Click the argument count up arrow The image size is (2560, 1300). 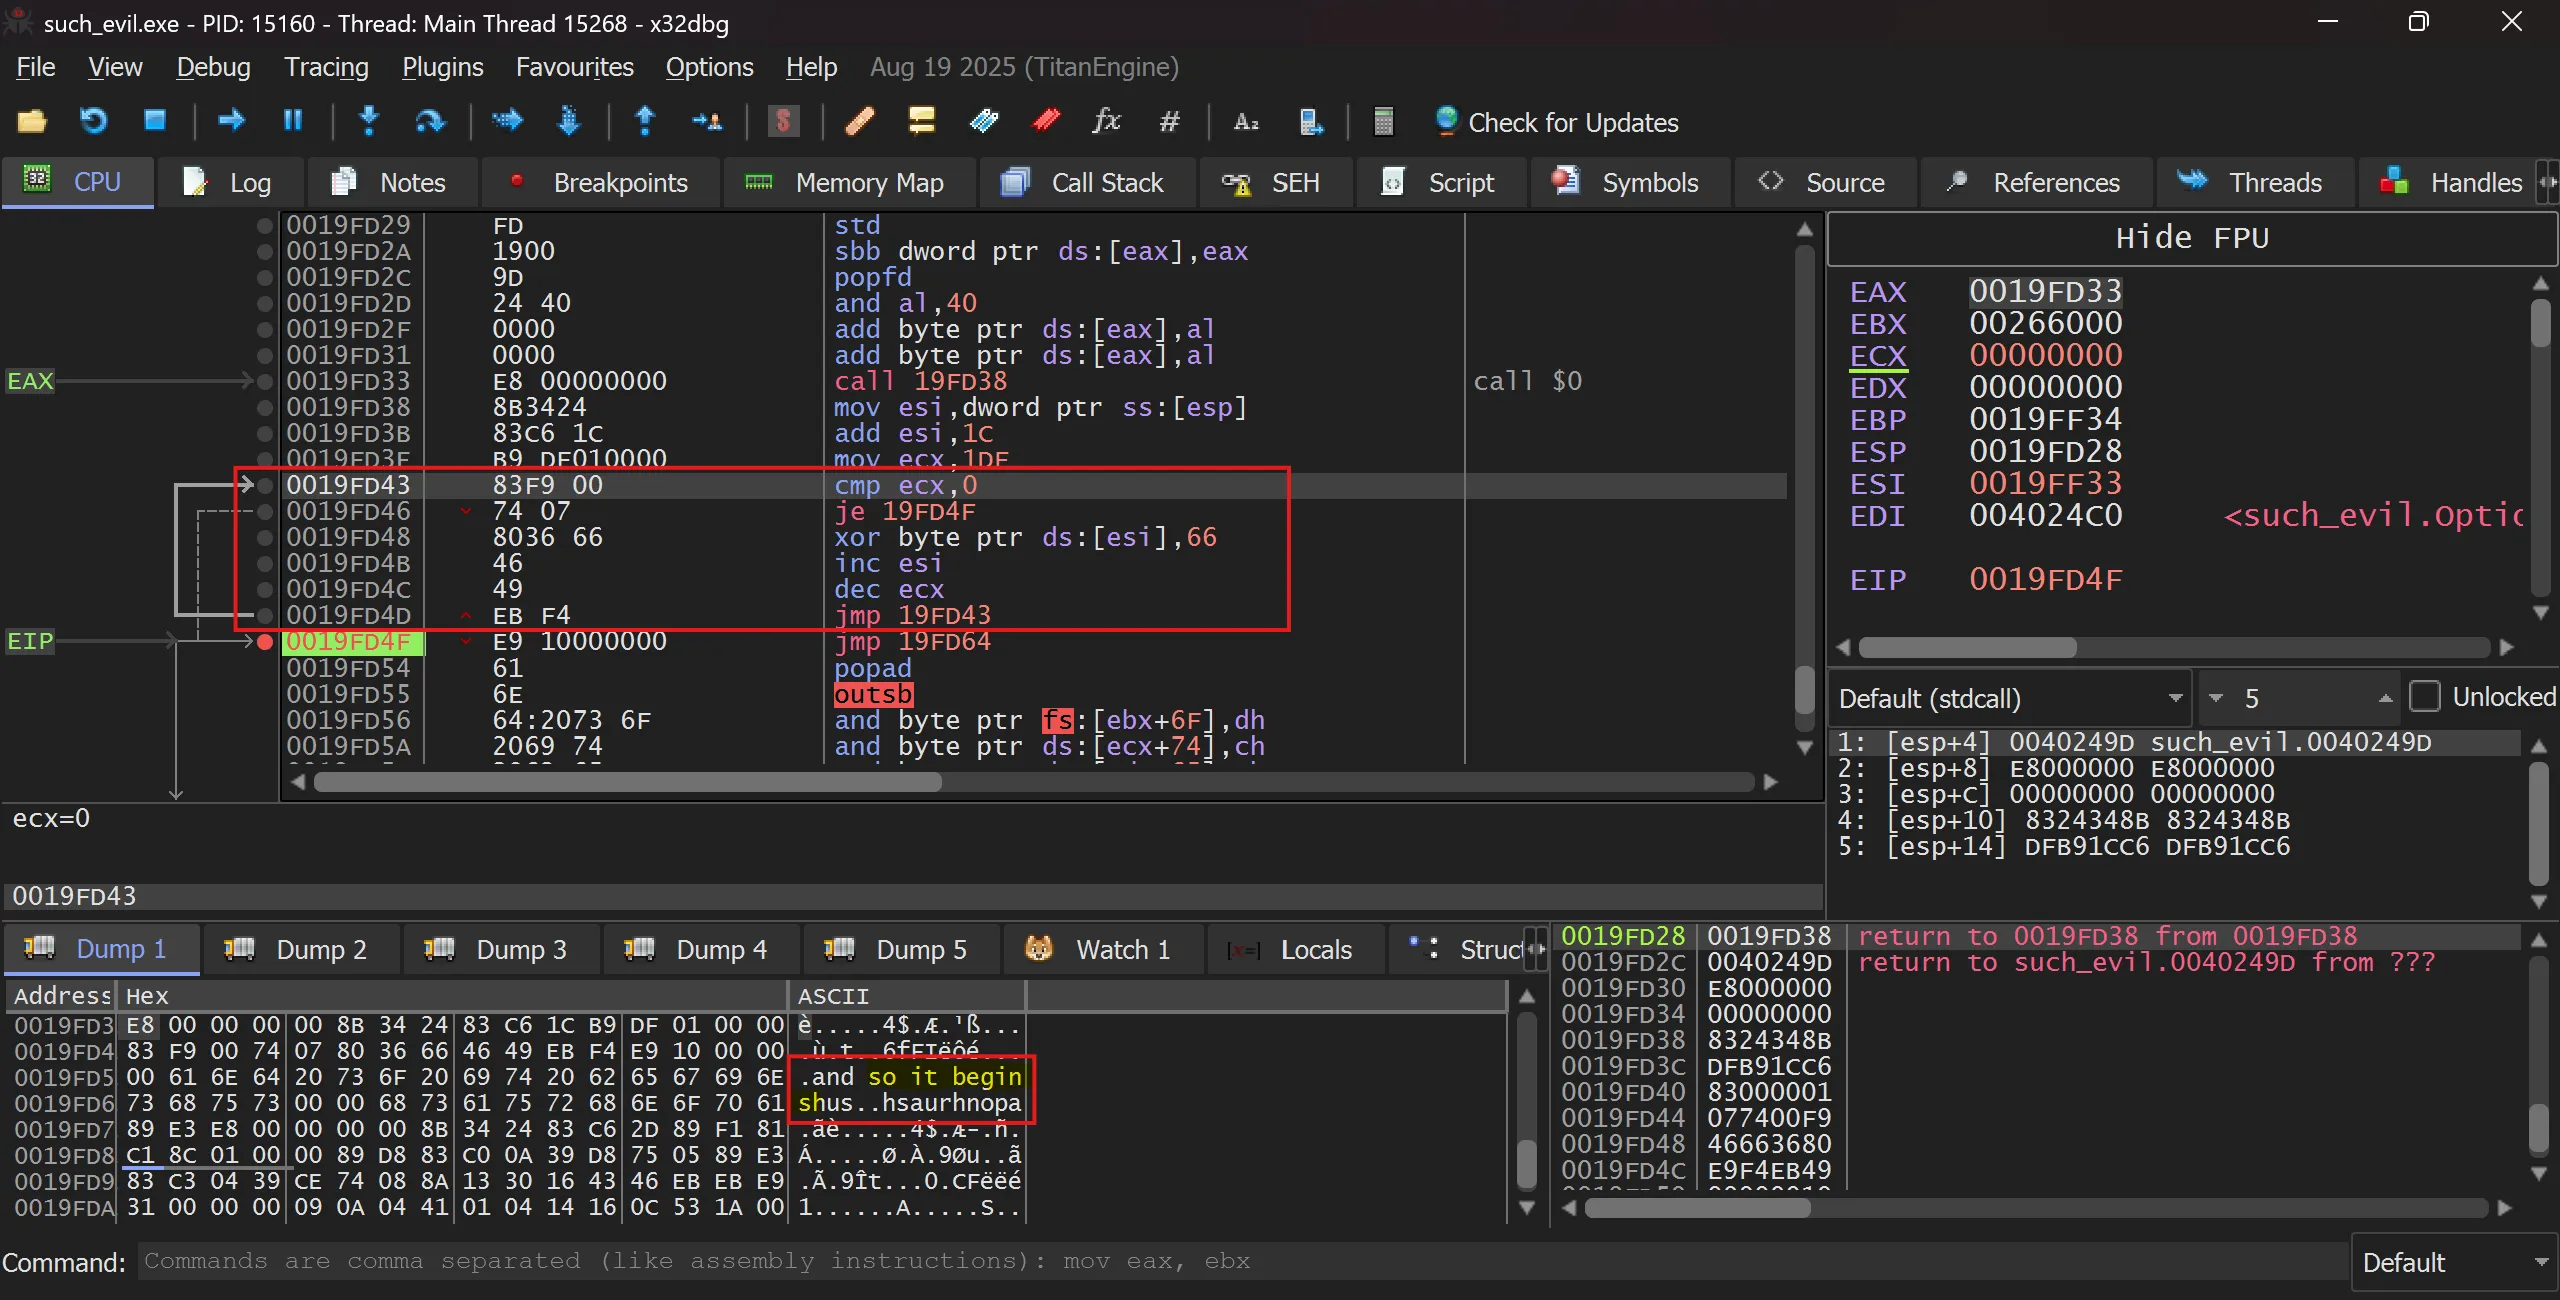click(2385, 698)
